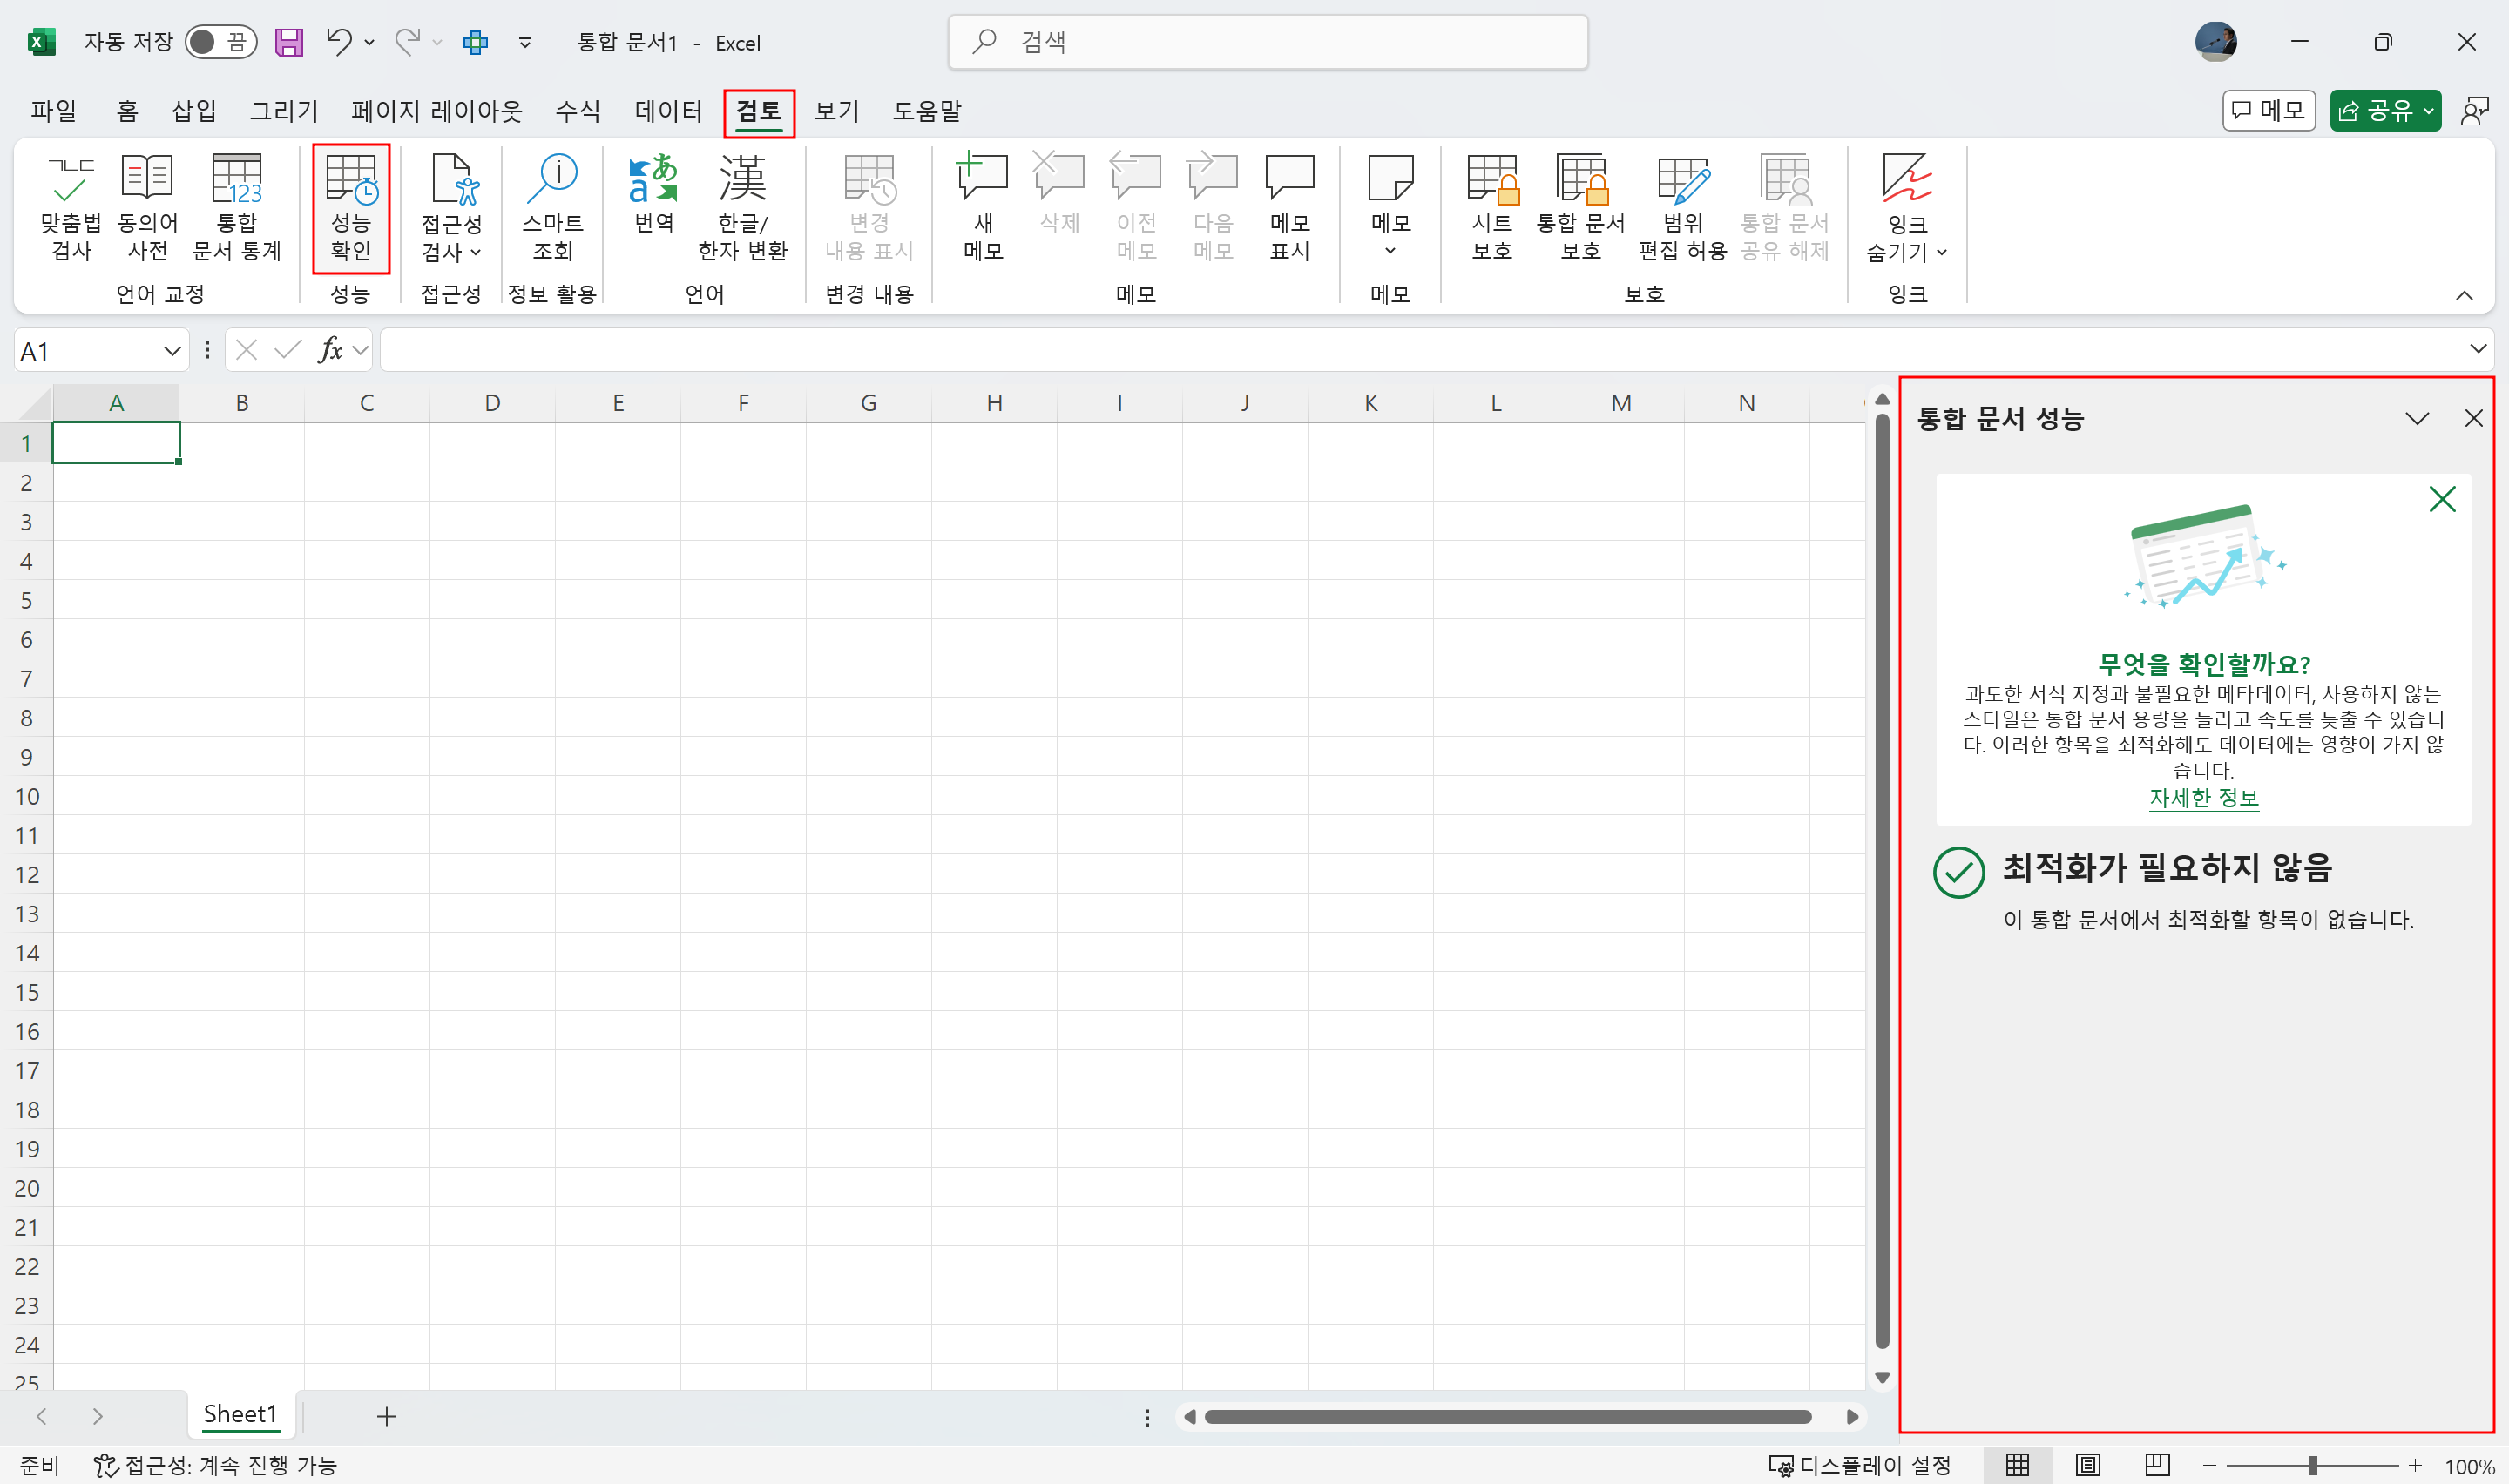This screenshot has height=1484, width=2509.
Task: Expand 통합 문서 성능 pane options chevron
Action: tap(2416, 419)
